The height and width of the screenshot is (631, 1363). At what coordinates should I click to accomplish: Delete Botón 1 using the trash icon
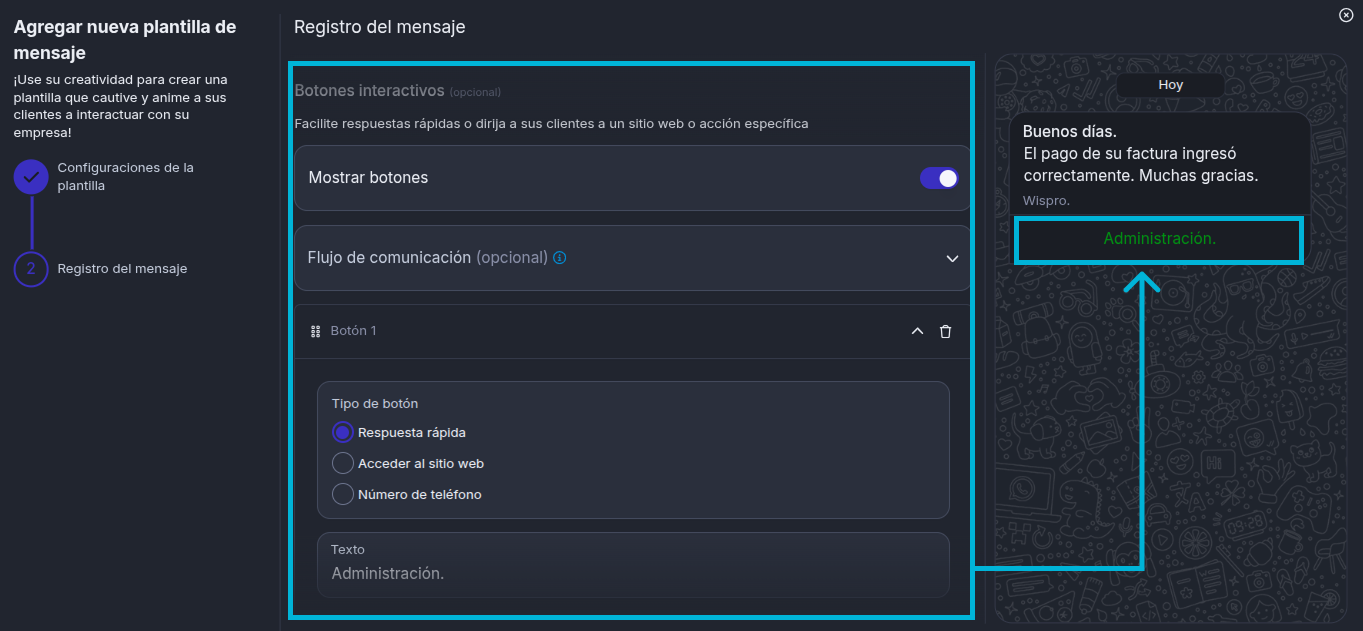tap(945, 330)
